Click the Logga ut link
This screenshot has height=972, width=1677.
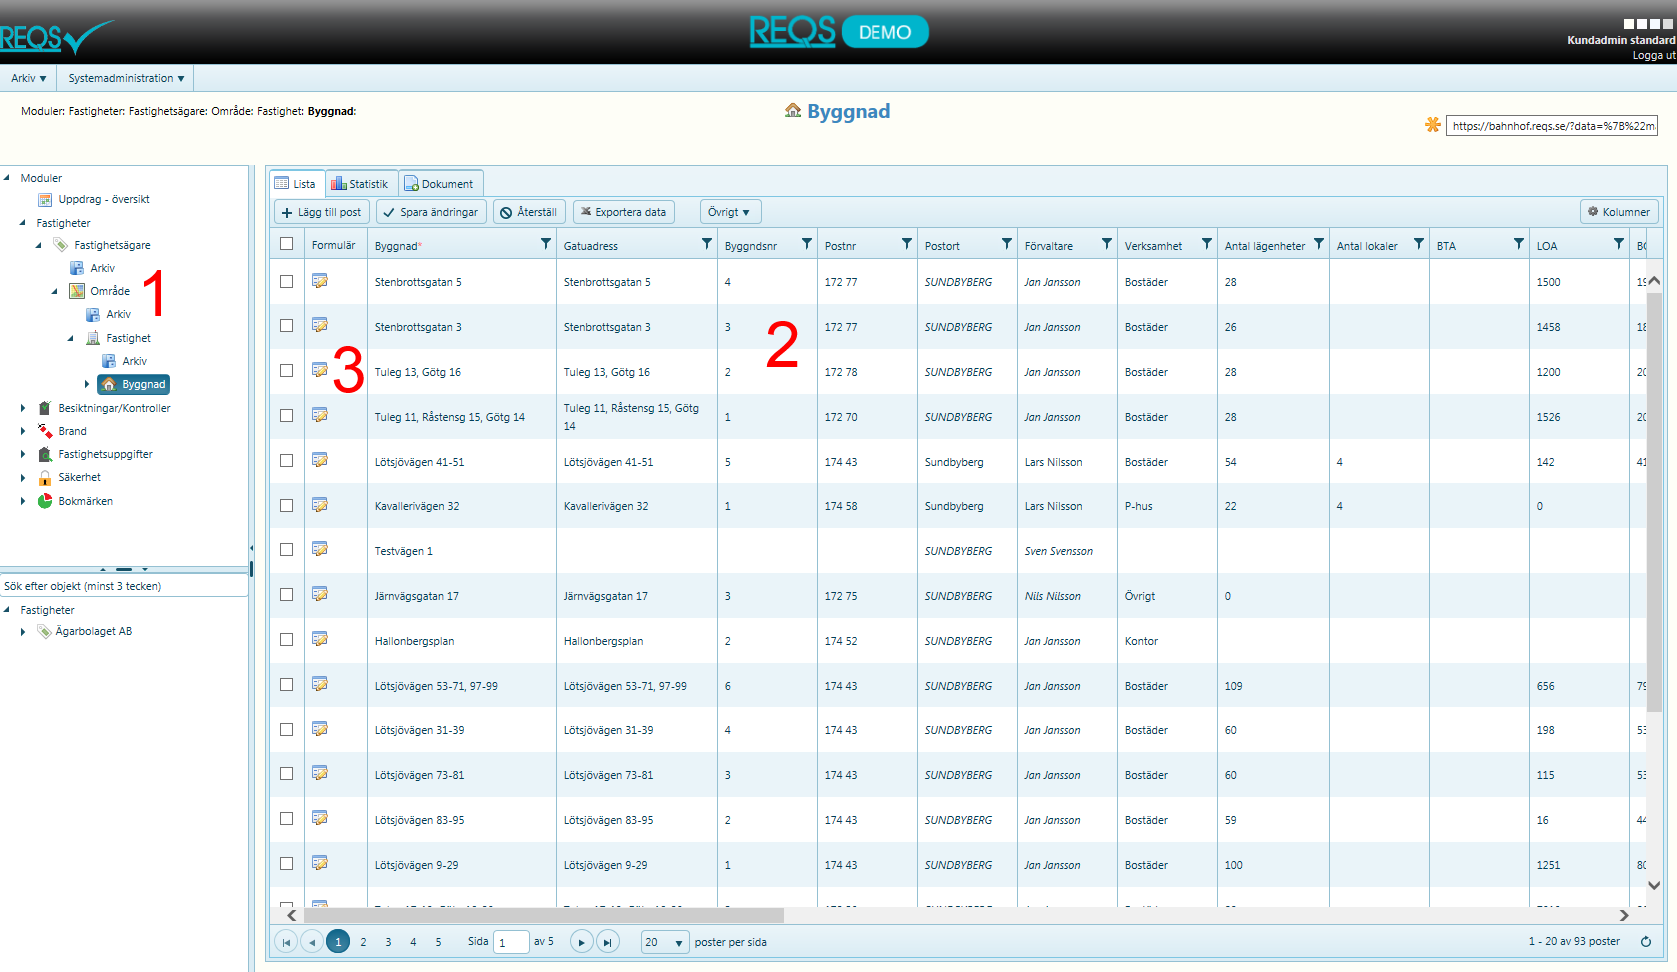pyautogui.click(x=1654, y=55)
